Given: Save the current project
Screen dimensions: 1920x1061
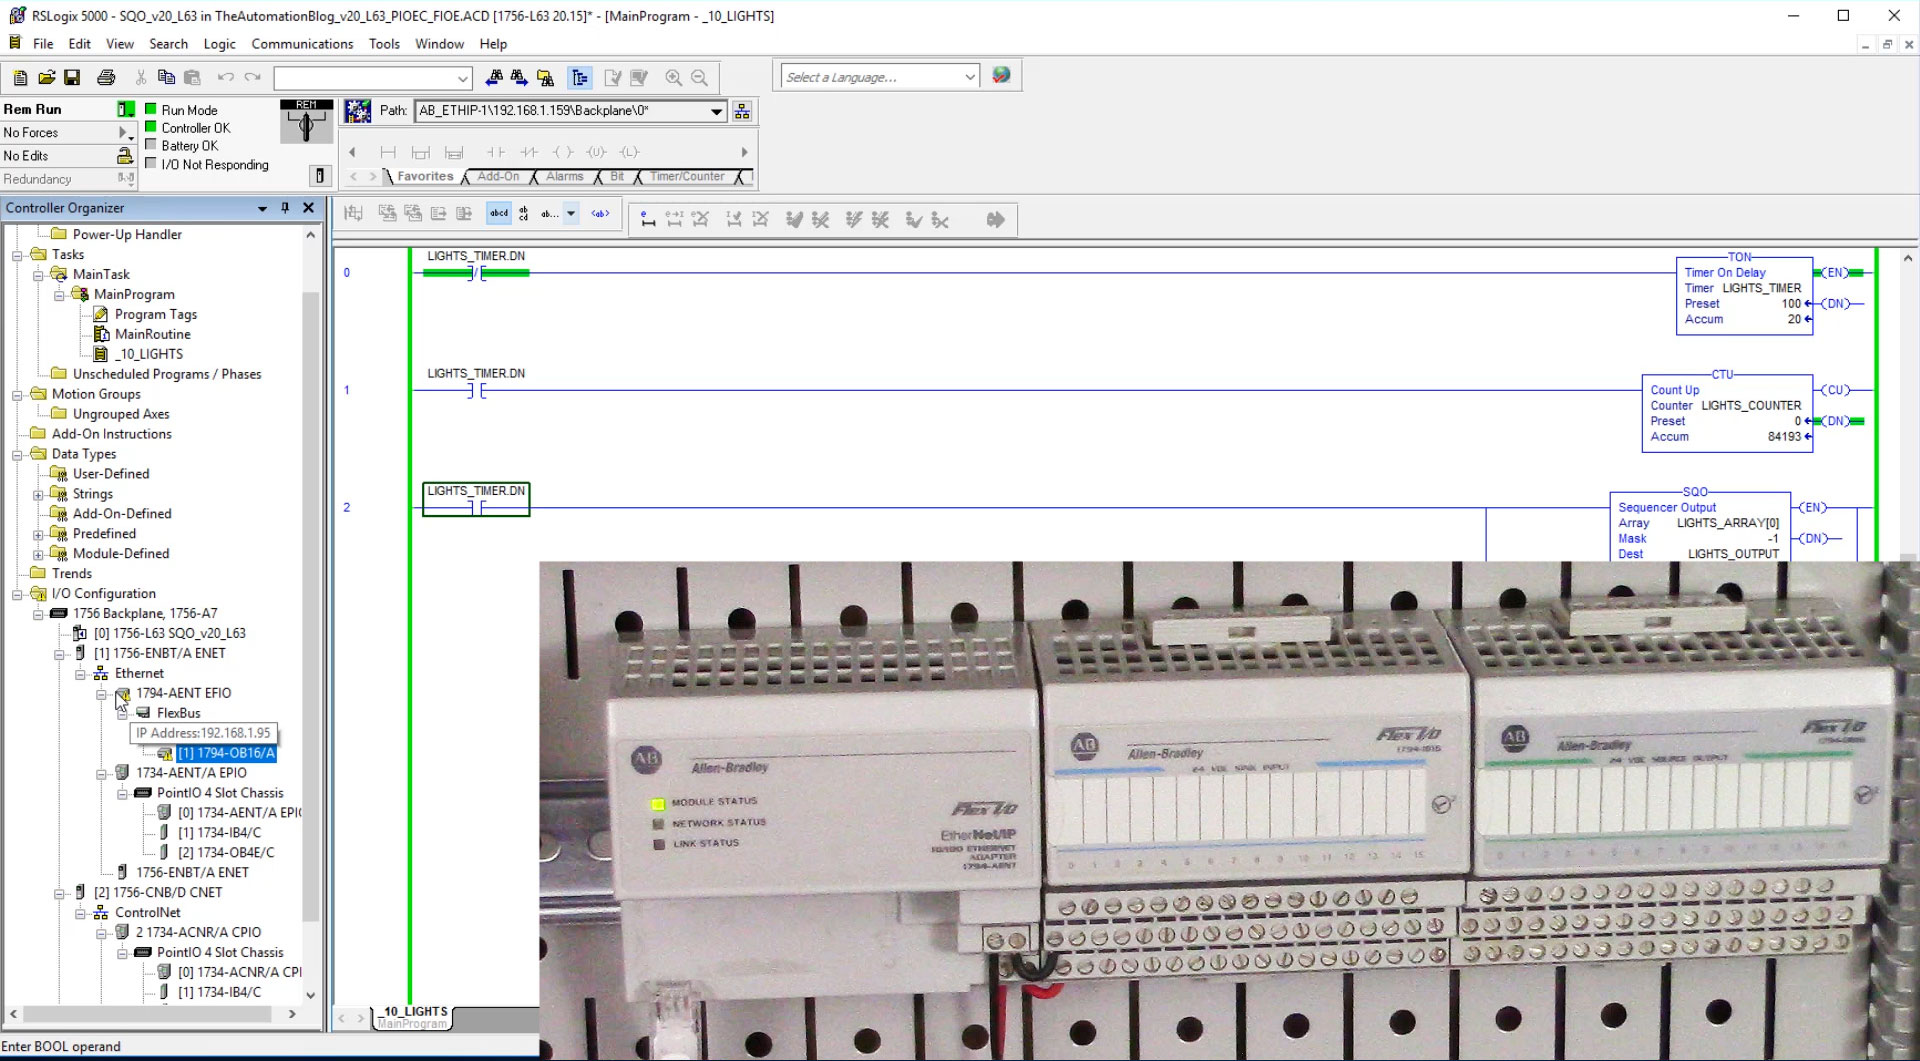Looking at the screenshot, I should pyautogui.click(x=71, y=77).
